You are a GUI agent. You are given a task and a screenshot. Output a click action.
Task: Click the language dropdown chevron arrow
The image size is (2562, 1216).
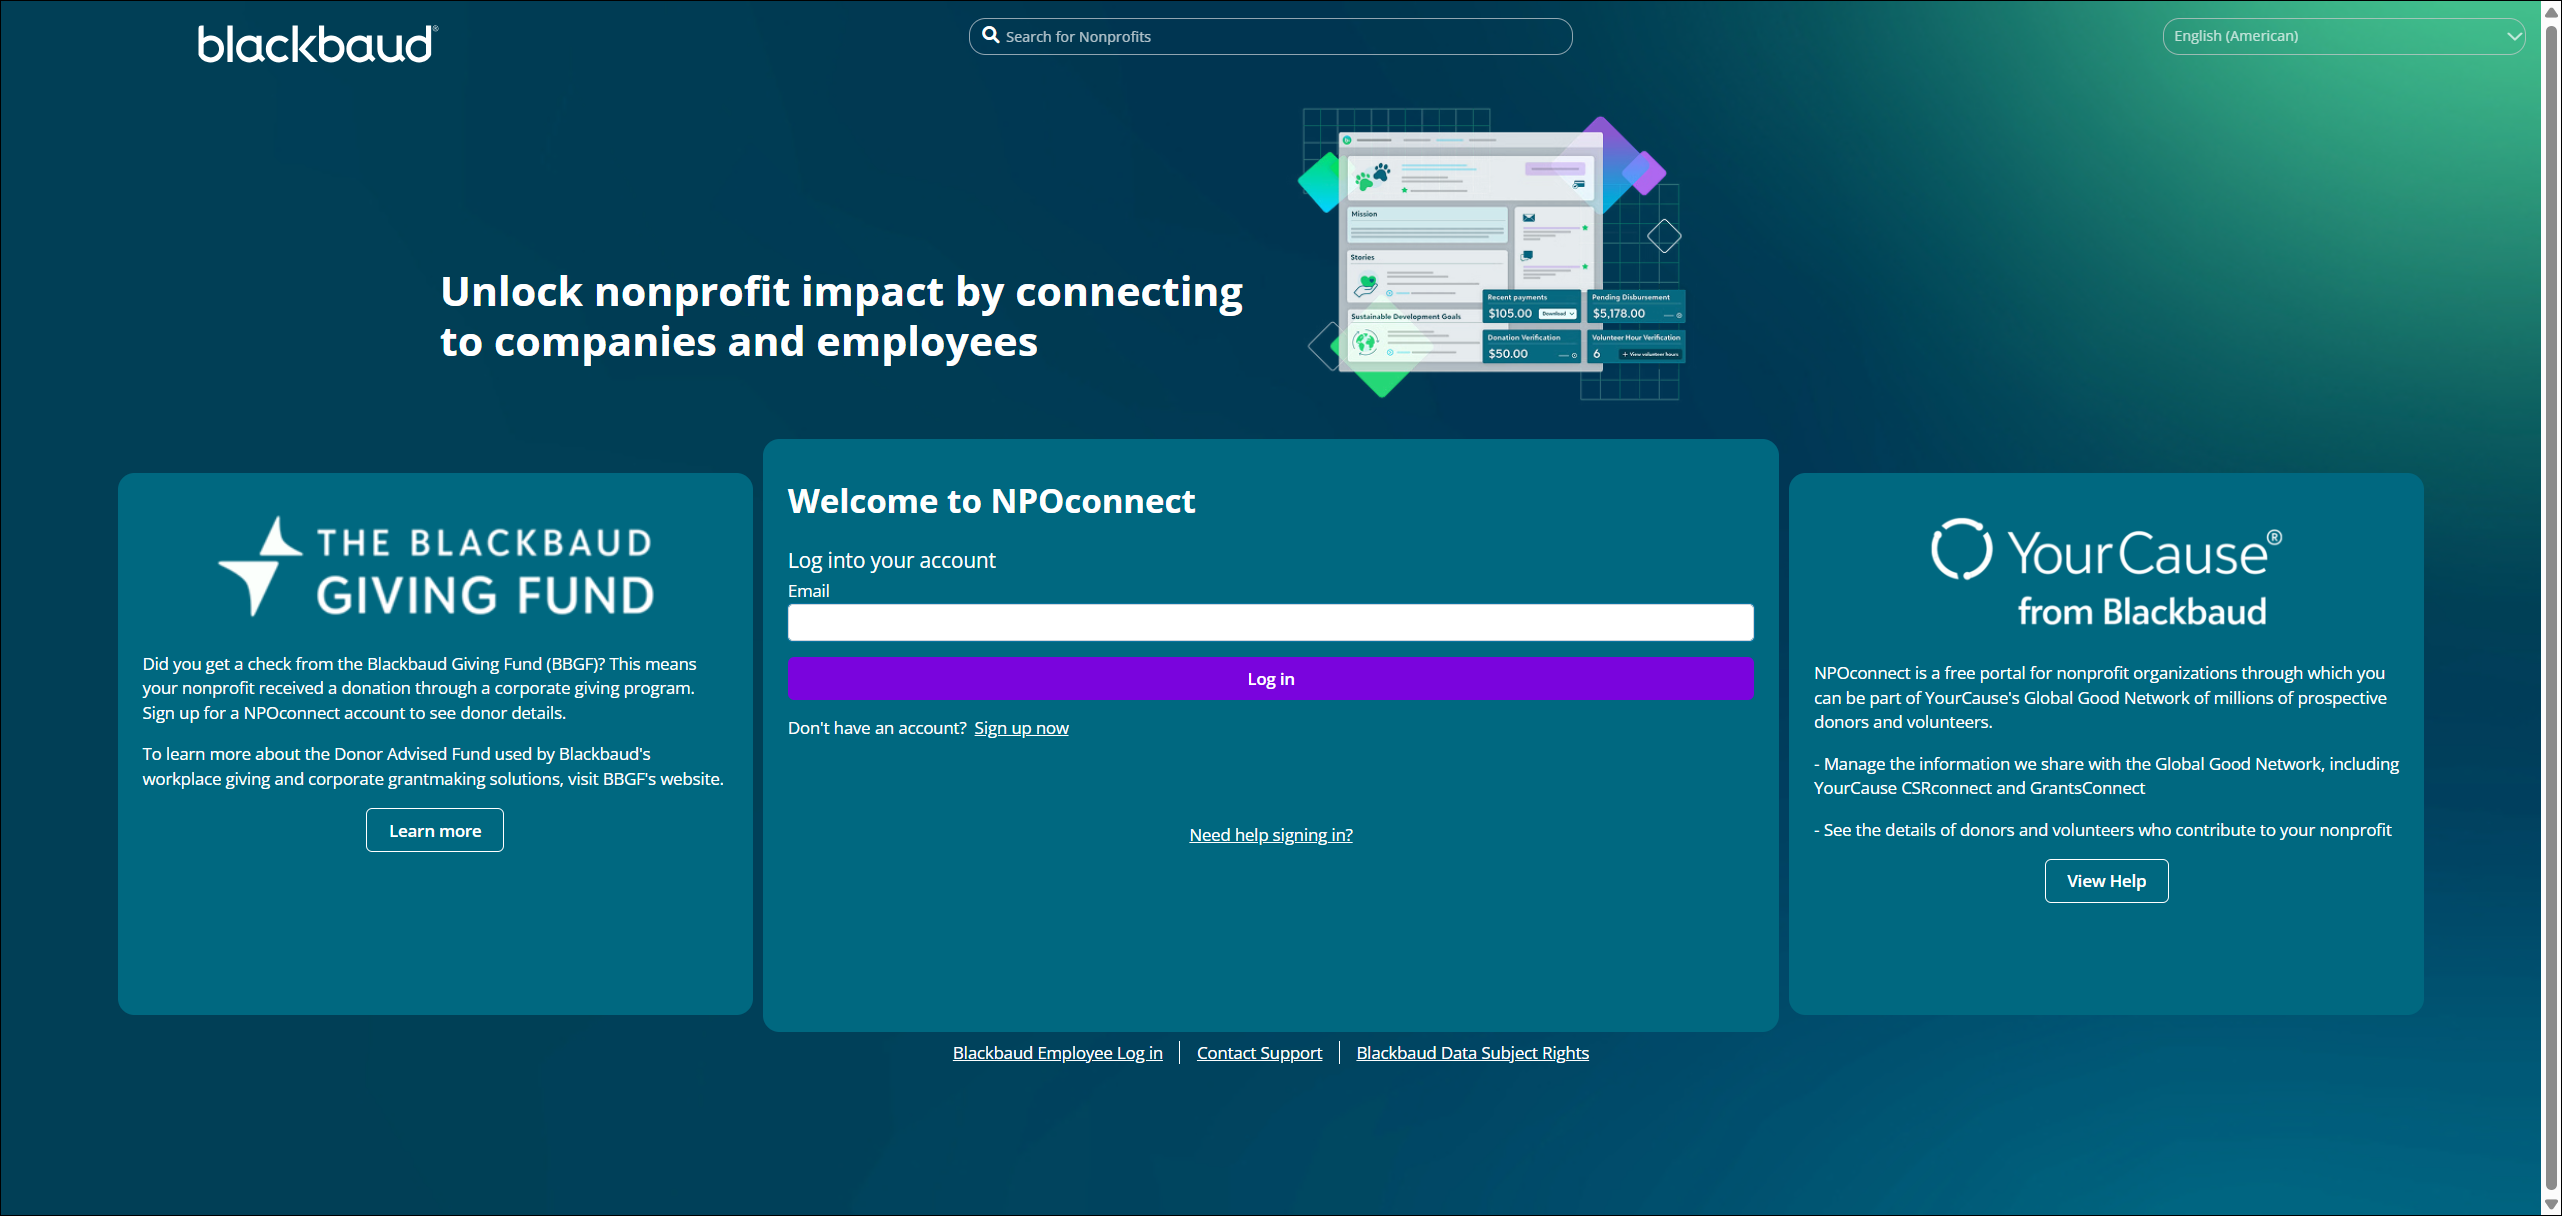pyautogui.click(x=2515, y=36)
